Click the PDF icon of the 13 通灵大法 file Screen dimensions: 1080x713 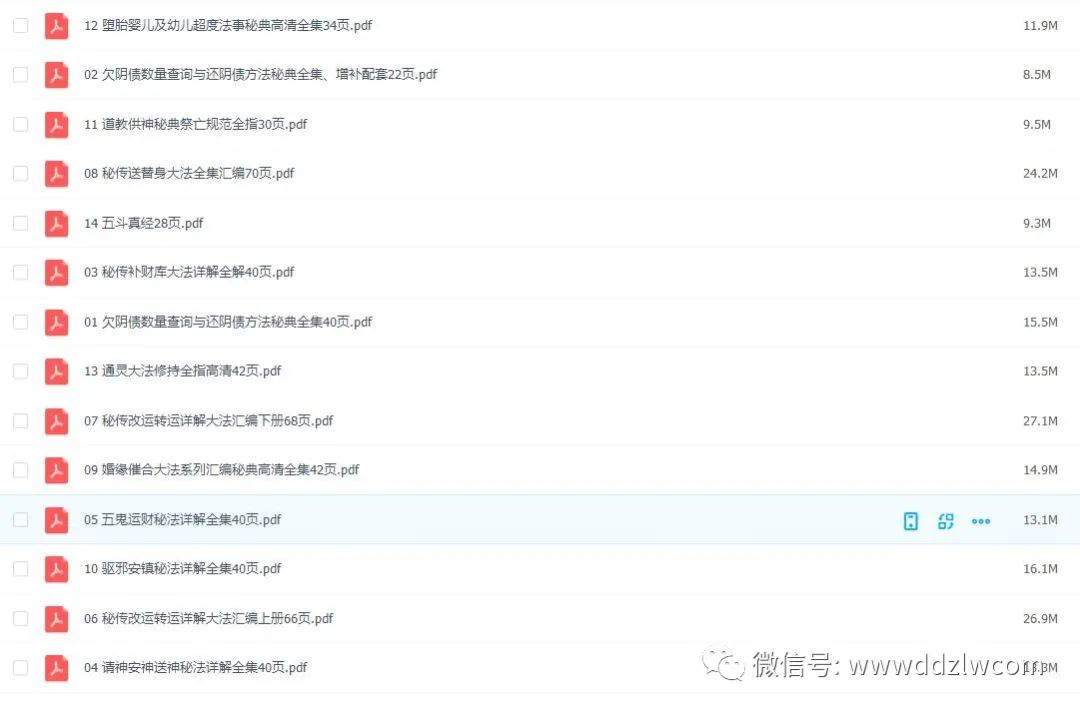[56, 371]
